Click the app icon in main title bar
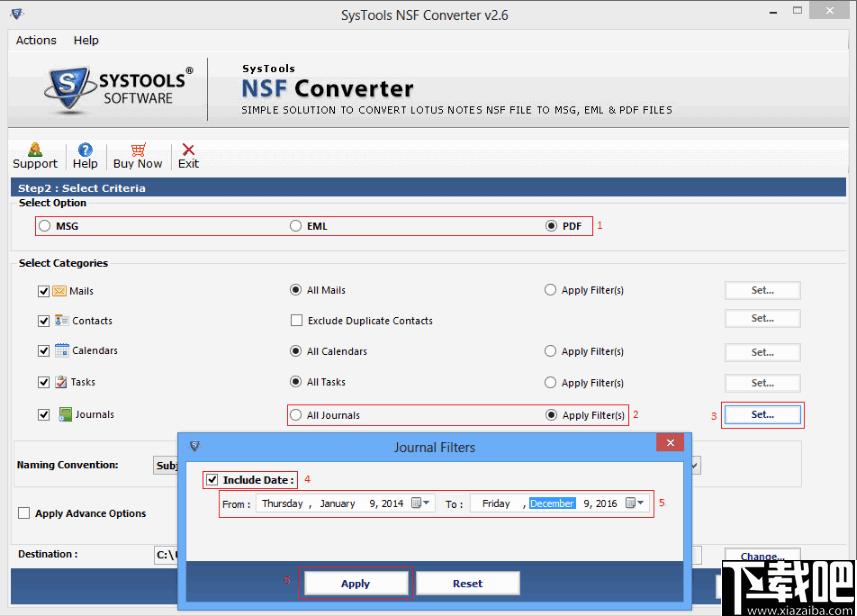Screen dimensions: 857x616 17,14
